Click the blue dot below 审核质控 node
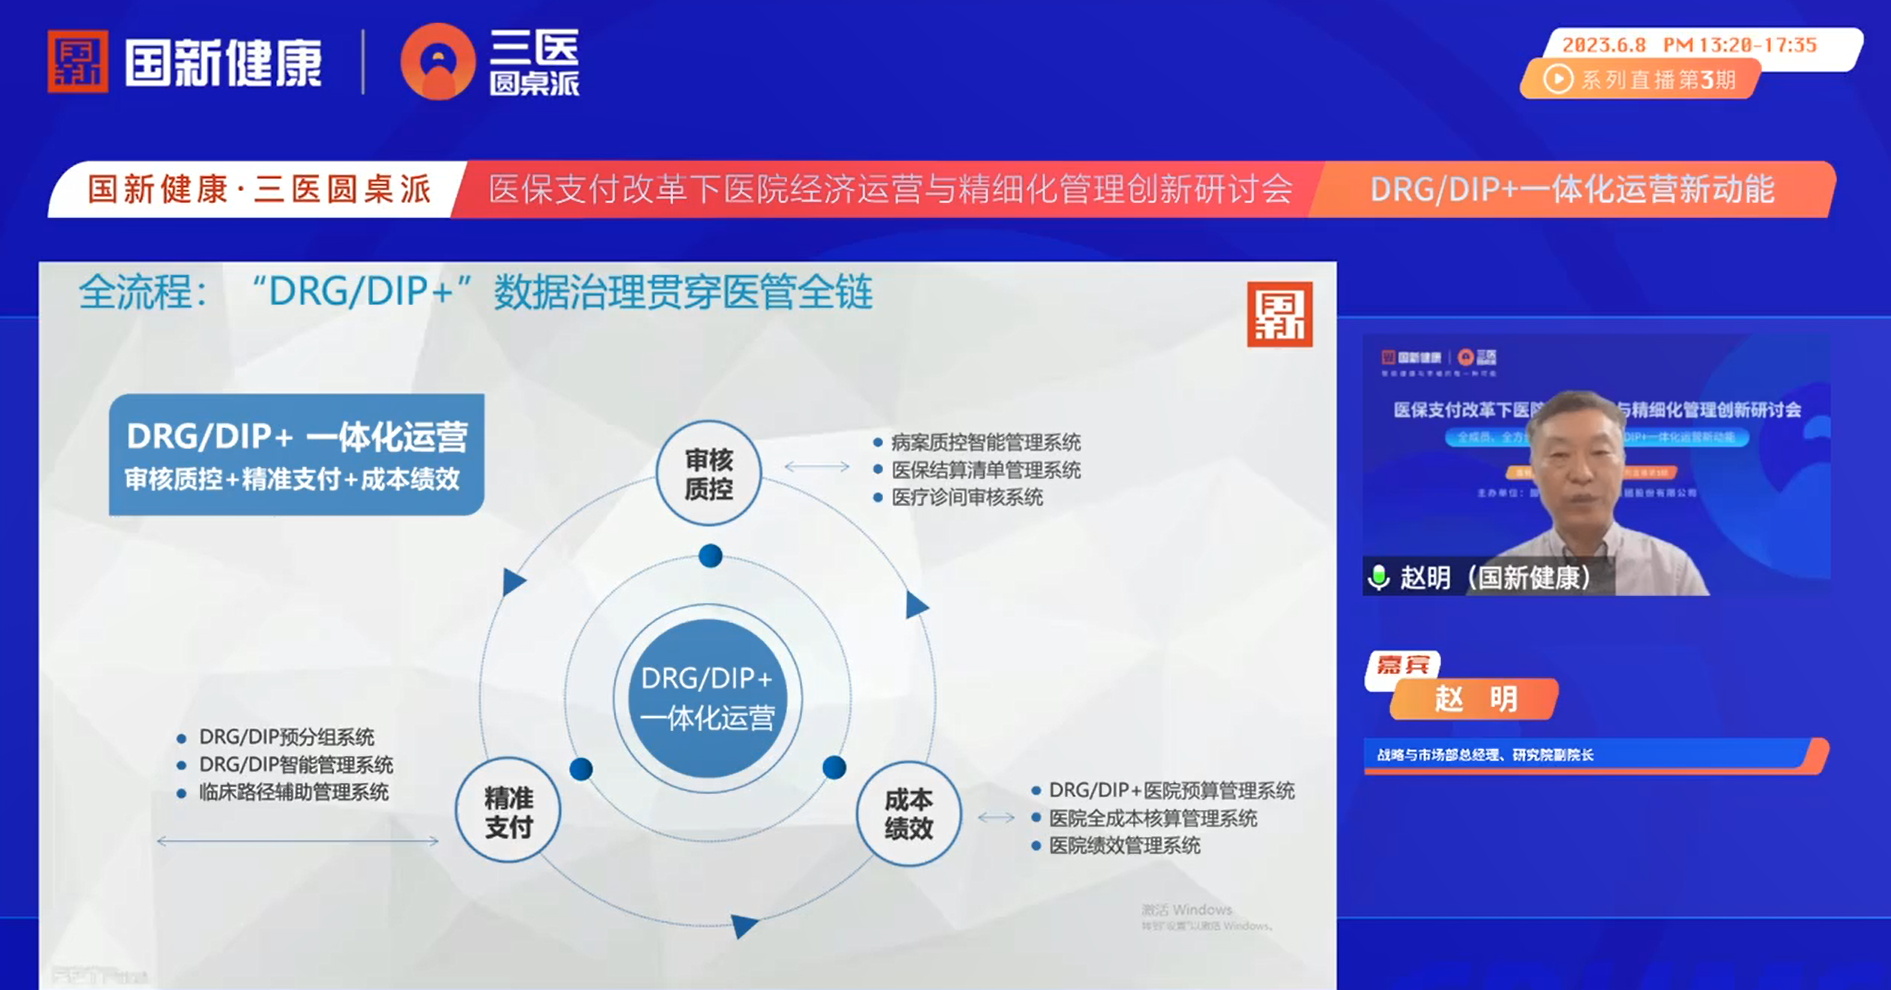Viewport: 1891px width, 990px height. click(710, 556)
